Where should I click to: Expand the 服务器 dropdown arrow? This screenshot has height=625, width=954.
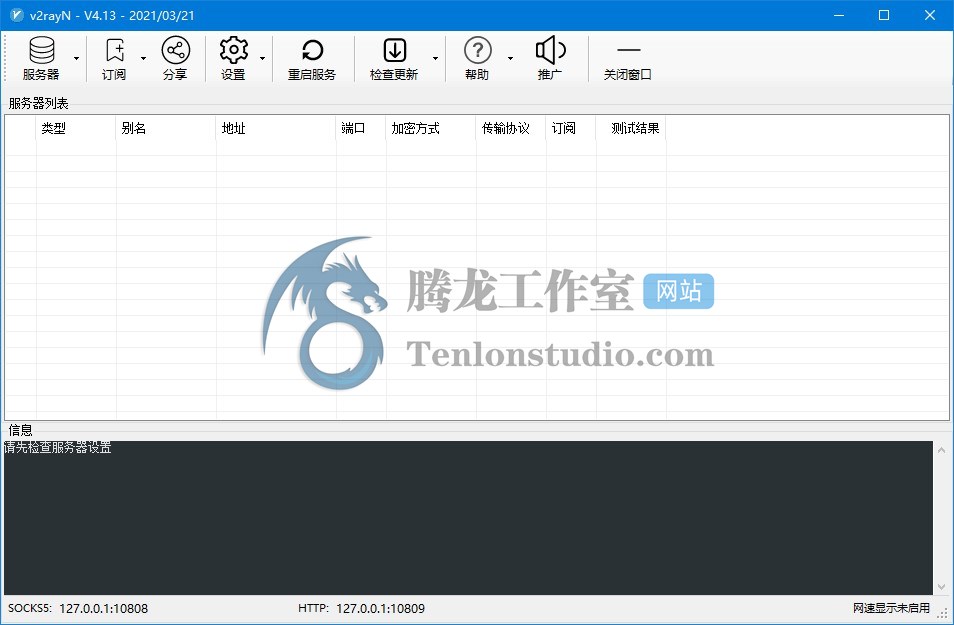pos(77,58)
